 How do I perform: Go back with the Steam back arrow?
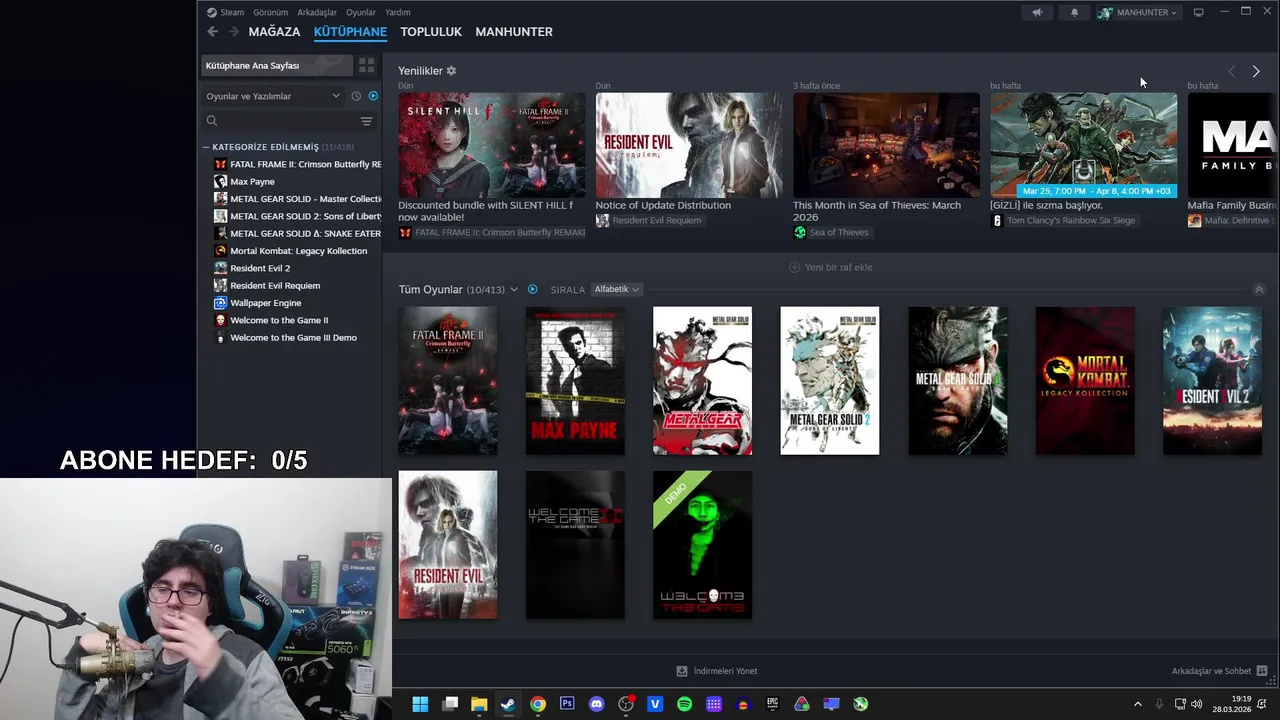pyautogui.click(x=212, y=32)
